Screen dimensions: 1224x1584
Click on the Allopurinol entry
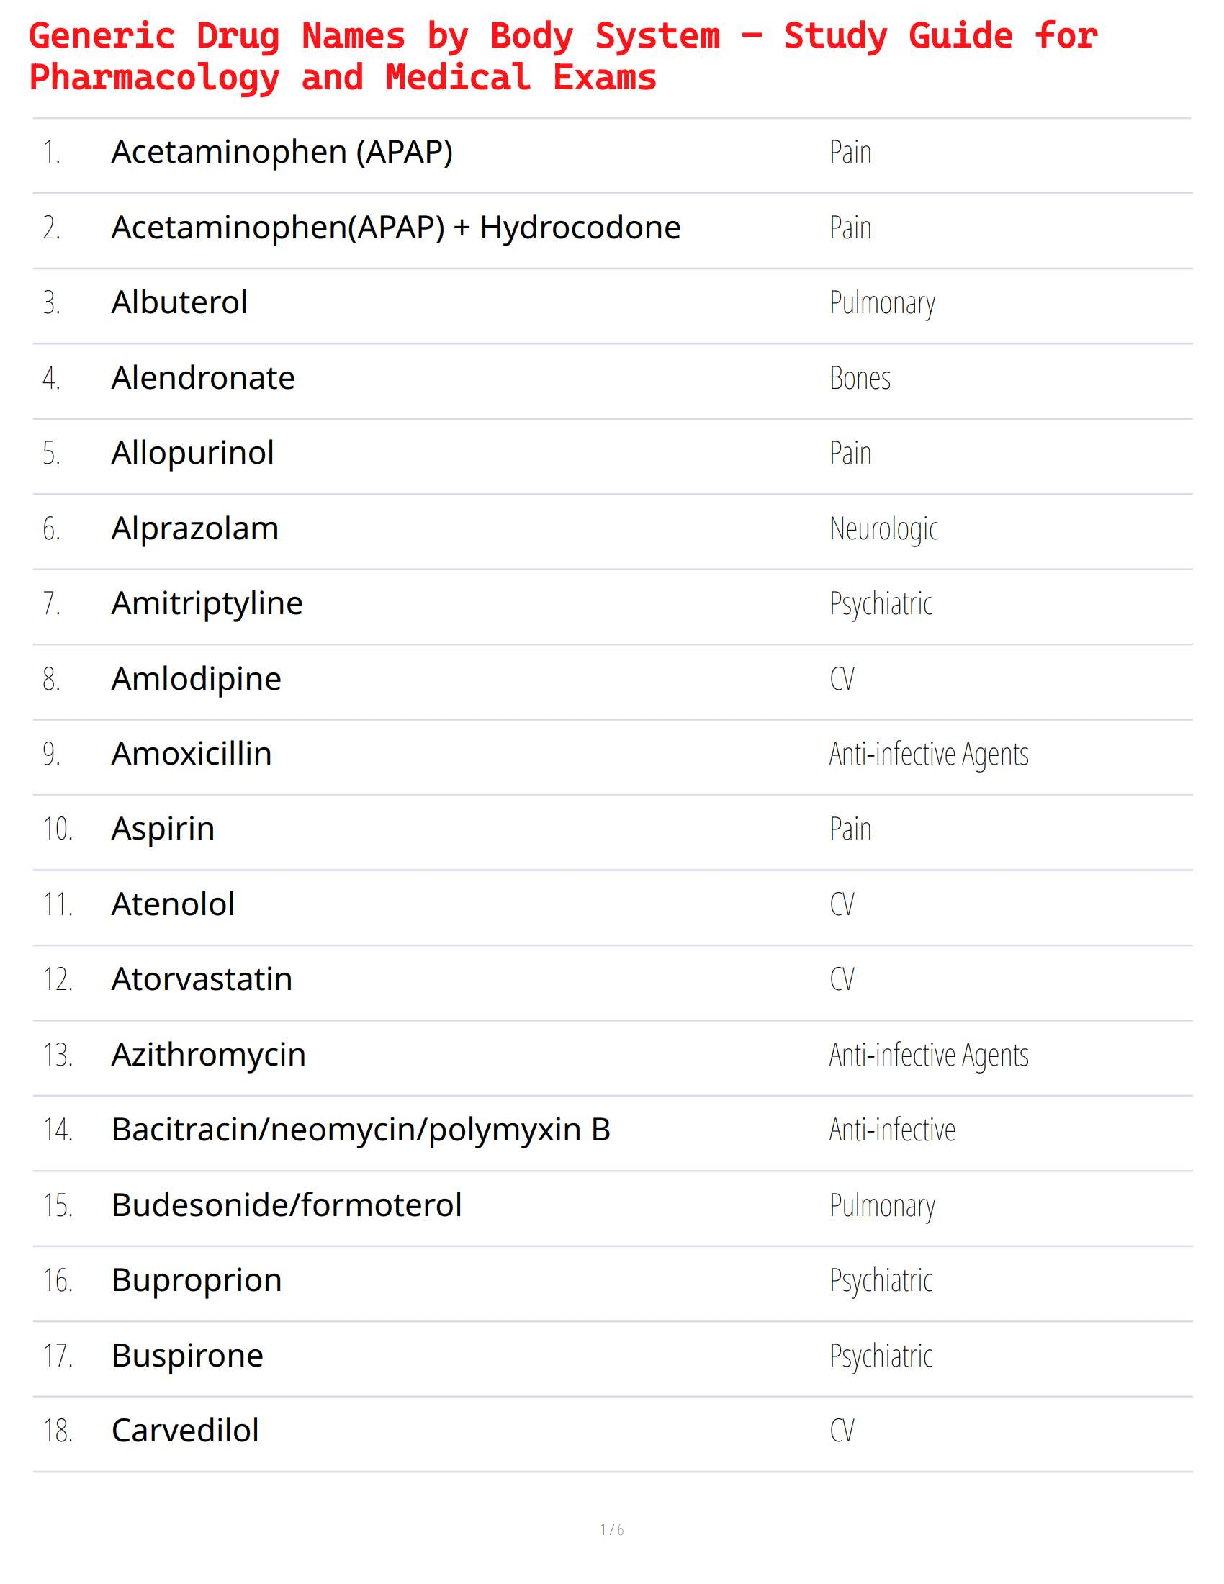tap(193, 453)
